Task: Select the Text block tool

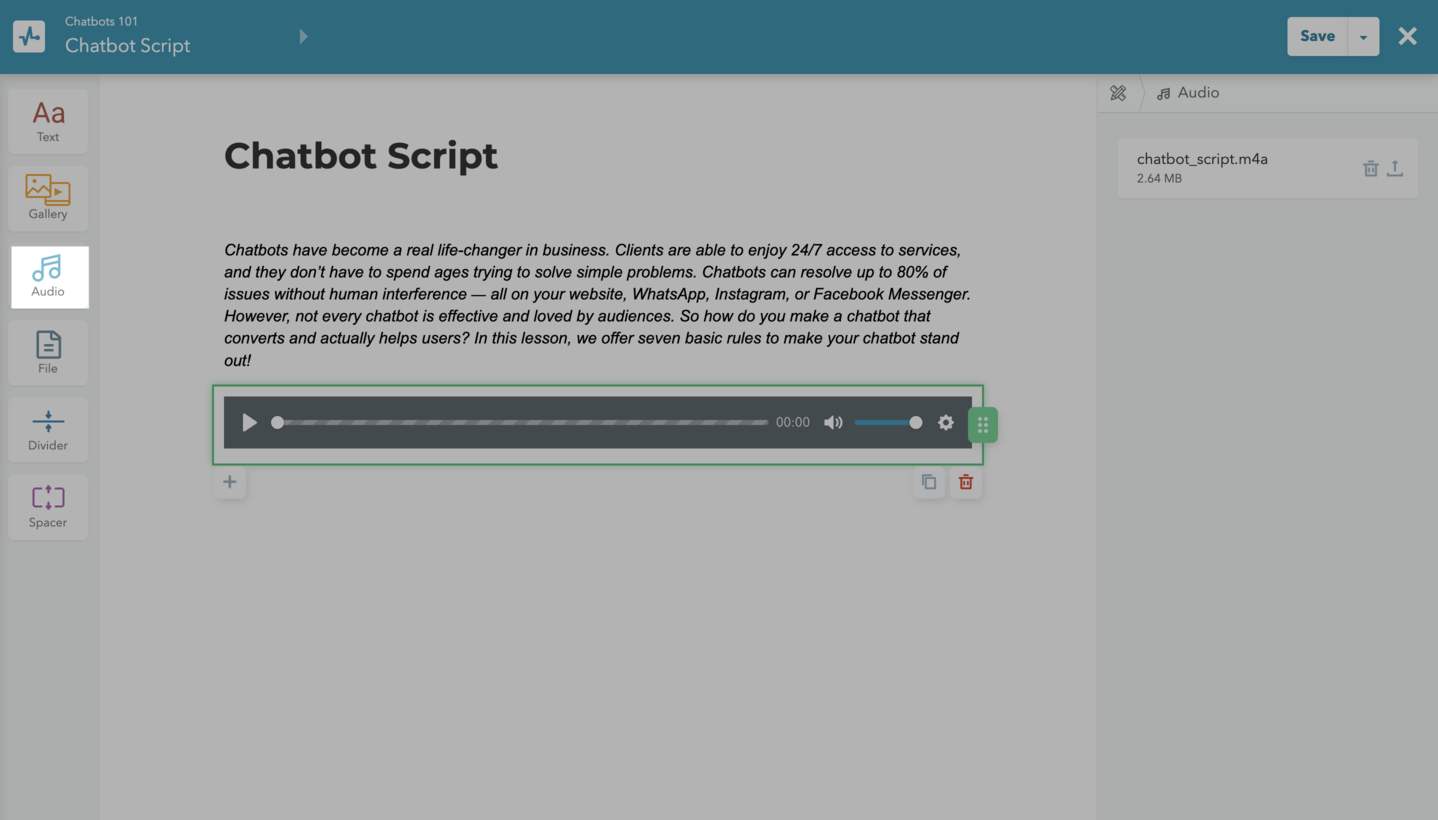Action: point(48,121)
